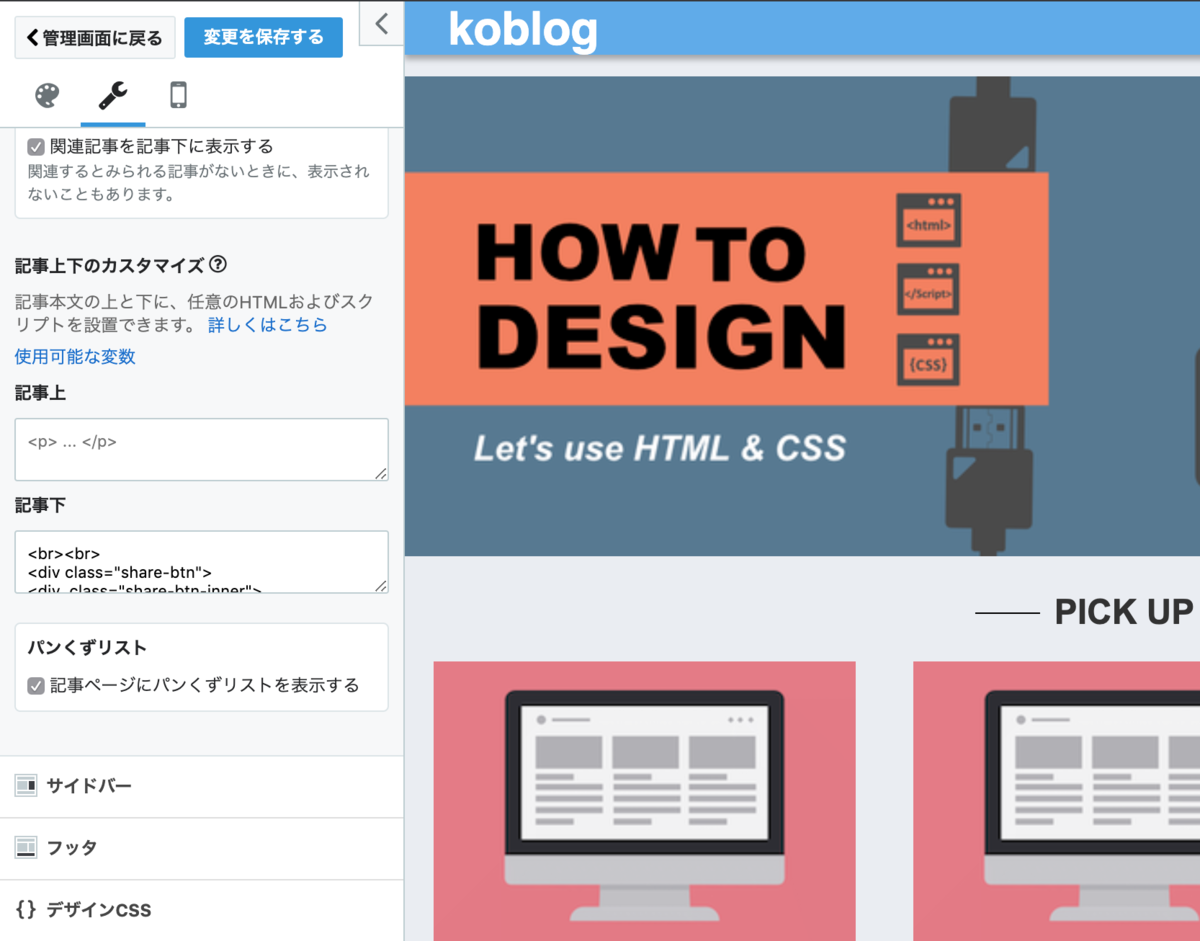Collapse the settings panel with the arrow
Screen dimensions: 1200x941
click(x=381, y=23)
